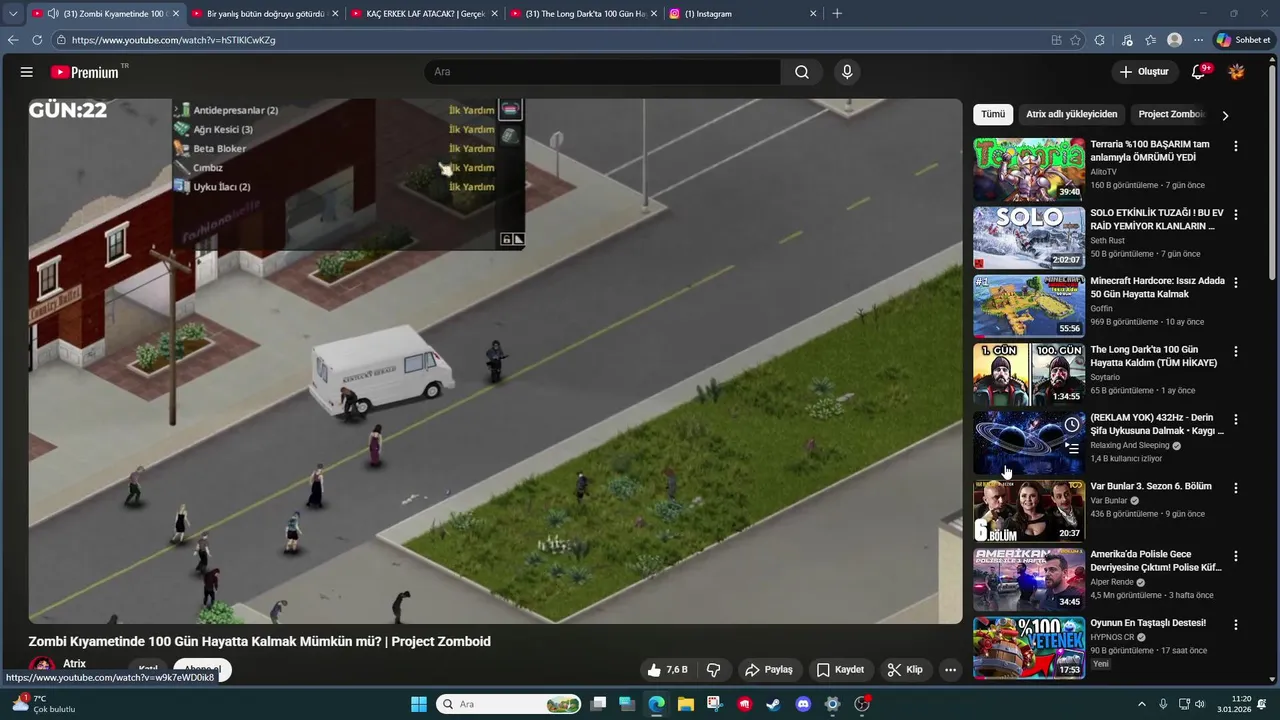Create a clip with Klip button
The image size is (1280, 720).
tap(905, 670)
